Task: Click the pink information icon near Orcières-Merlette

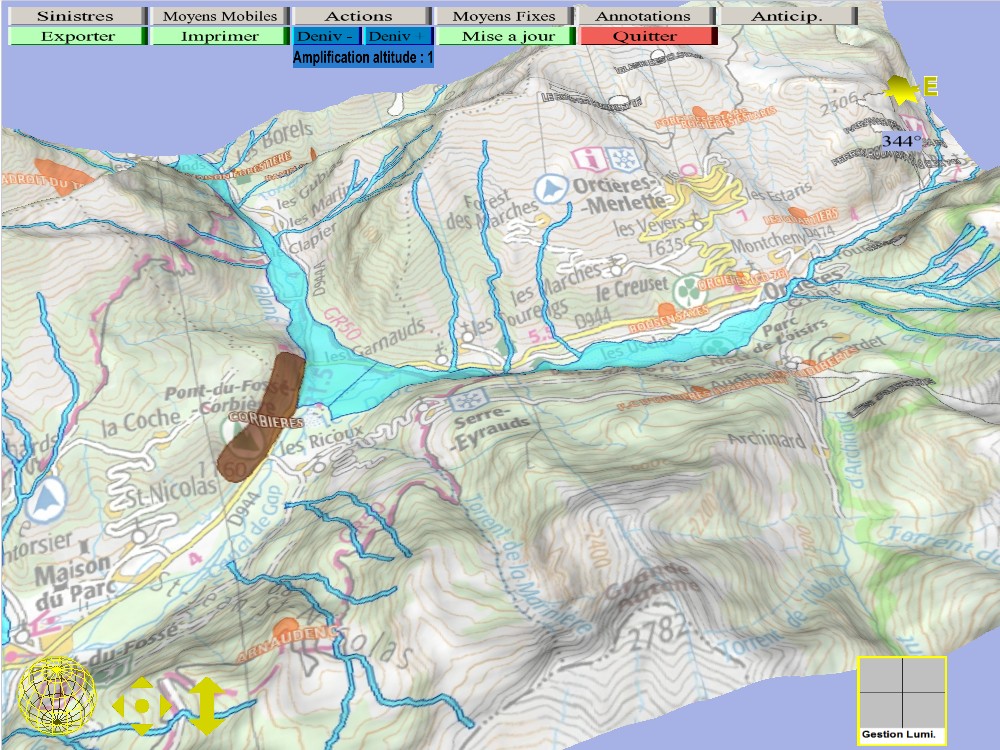Action: pyautogui.click(x=587, y=158)
